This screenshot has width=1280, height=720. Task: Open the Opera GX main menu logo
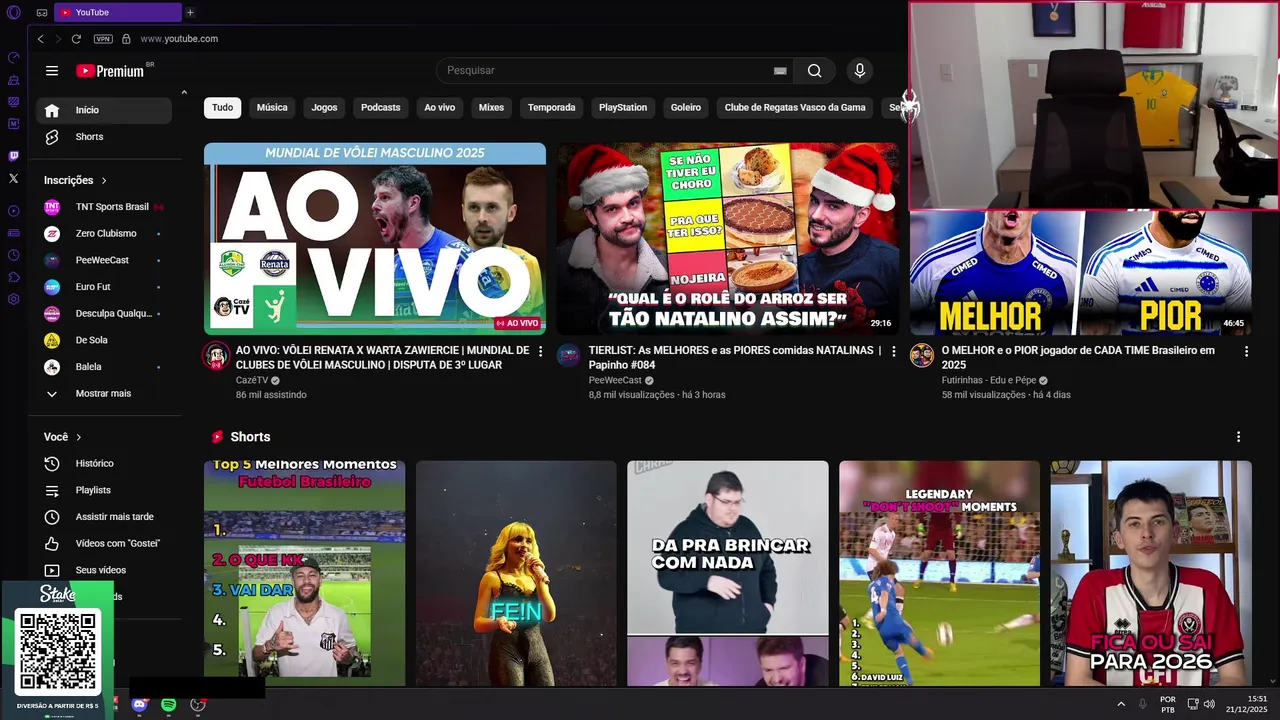(x=13, y=12)
